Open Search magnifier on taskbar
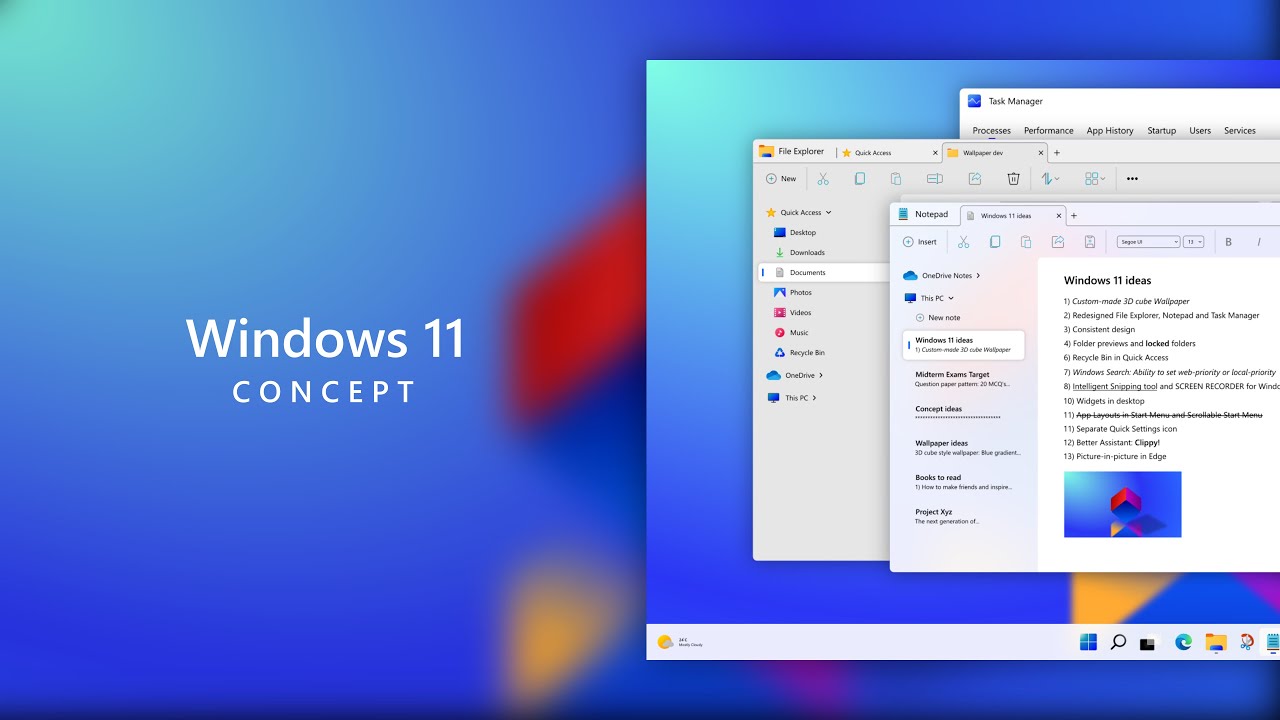 click(x=1119, y=642)
